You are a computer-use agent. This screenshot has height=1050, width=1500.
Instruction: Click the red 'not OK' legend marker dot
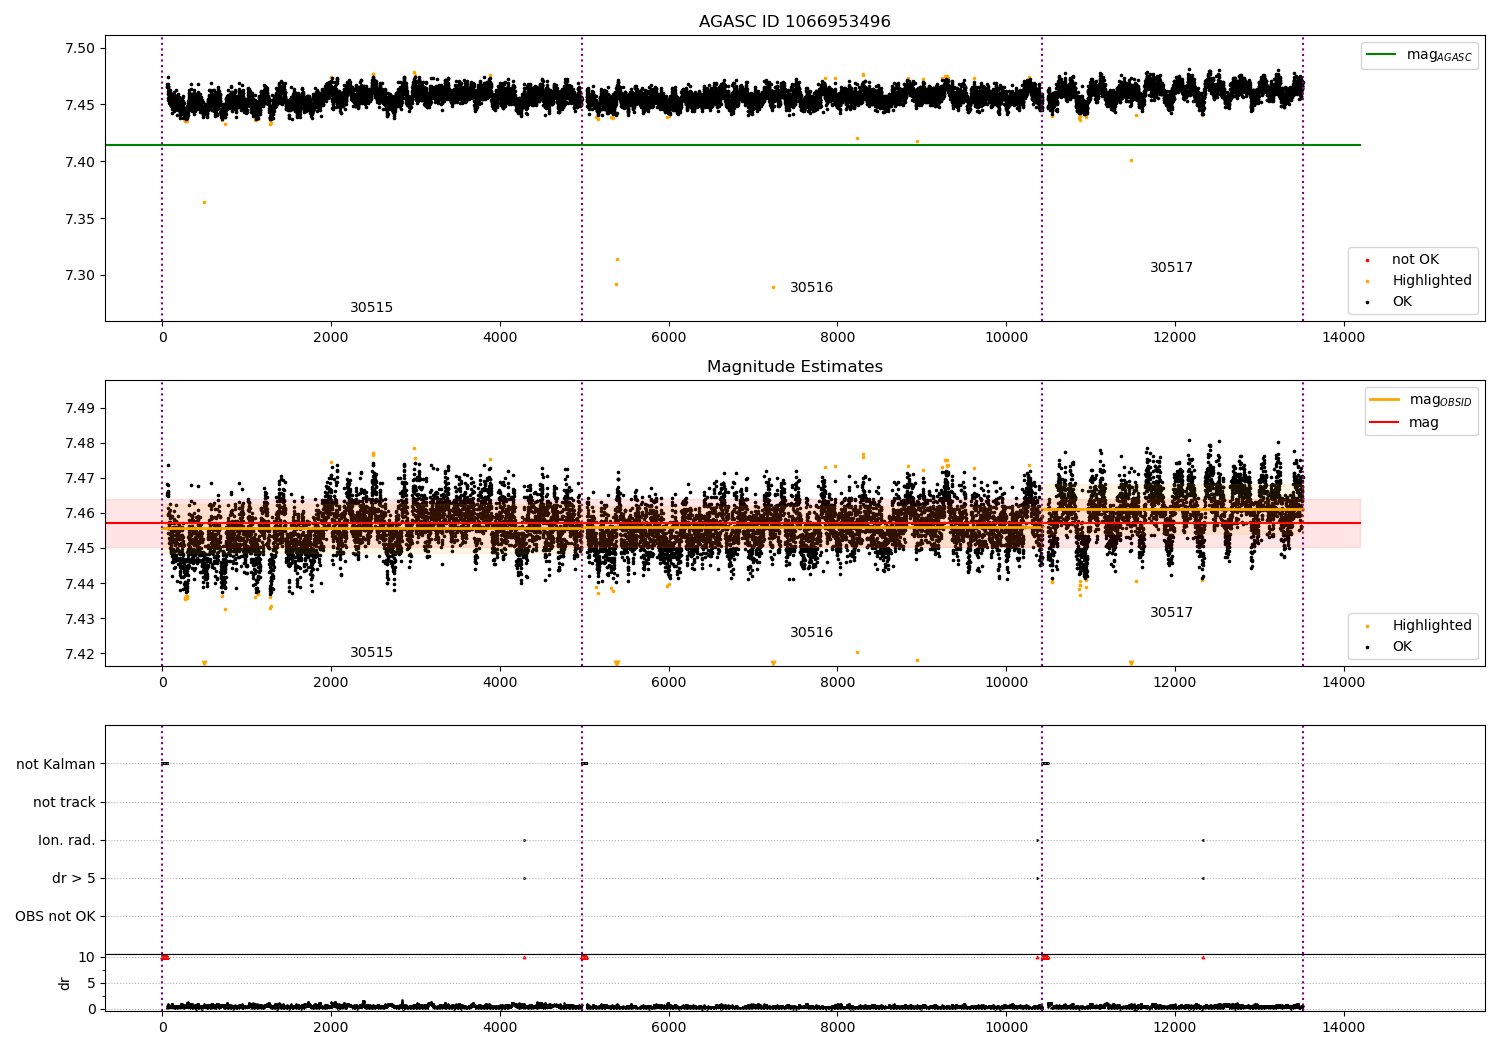tap(1367, 260)
